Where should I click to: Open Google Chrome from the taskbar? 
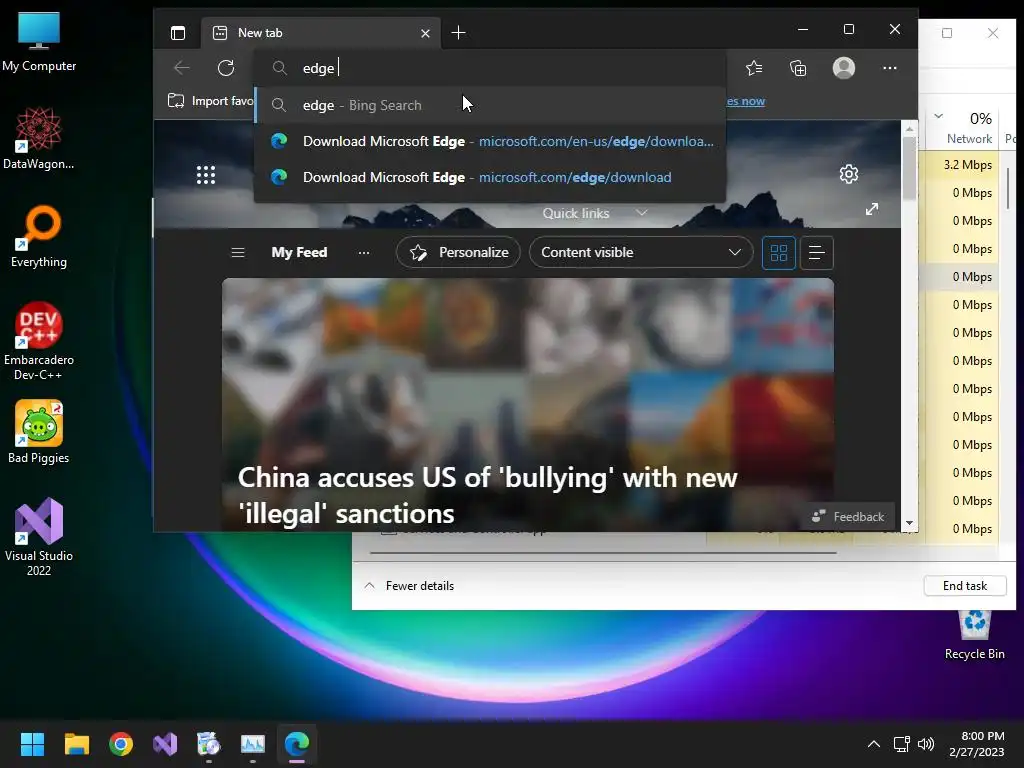(x=121, y=744)
